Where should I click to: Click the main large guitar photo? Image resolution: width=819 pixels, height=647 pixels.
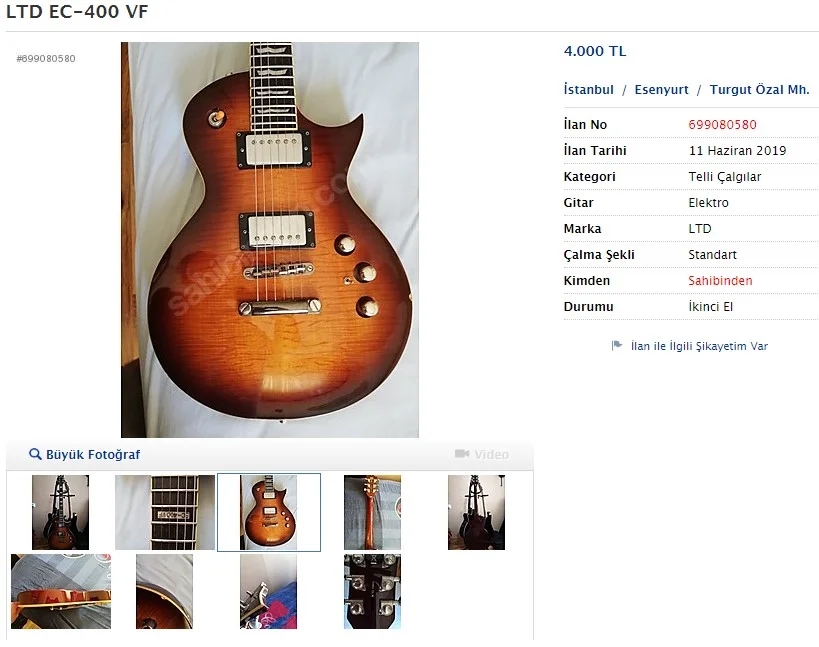270,240
